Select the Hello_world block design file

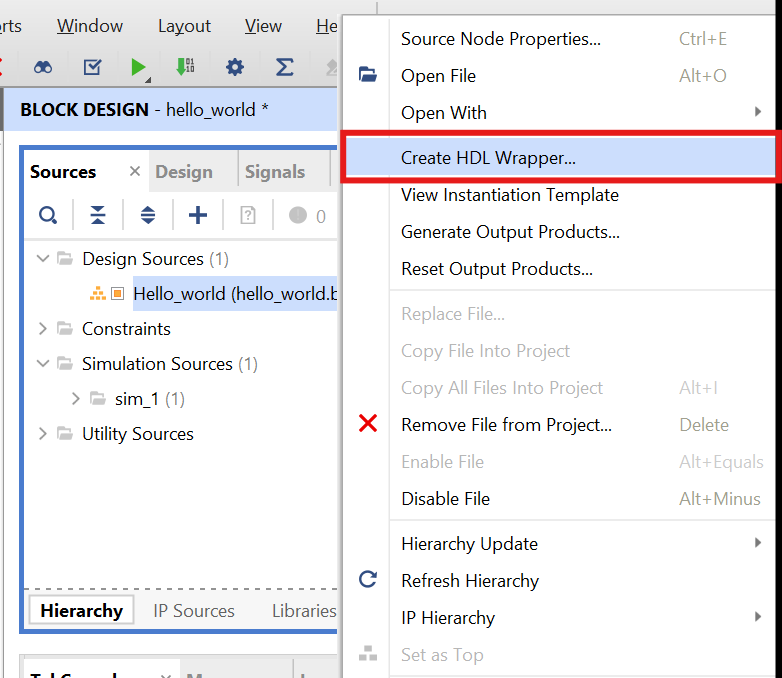coord(234,294)
